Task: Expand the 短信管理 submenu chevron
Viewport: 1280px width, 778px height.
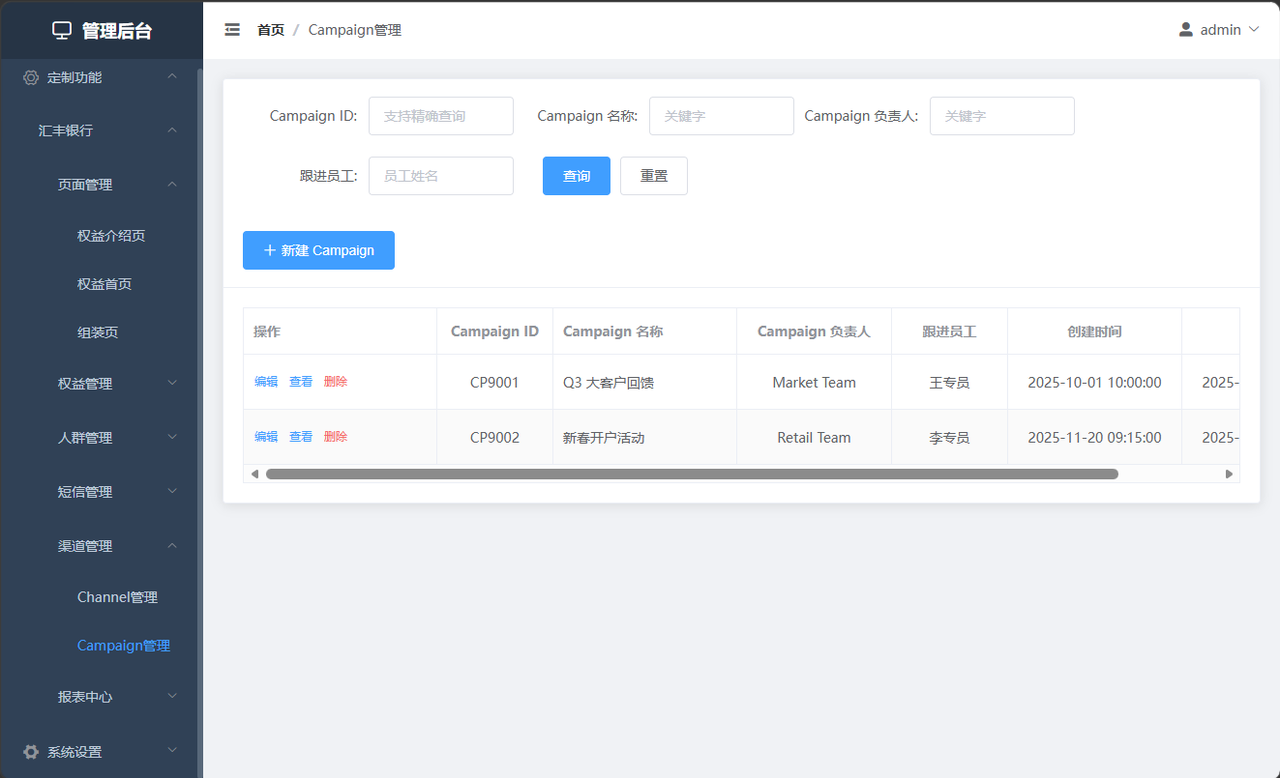Action: (172, 491)
